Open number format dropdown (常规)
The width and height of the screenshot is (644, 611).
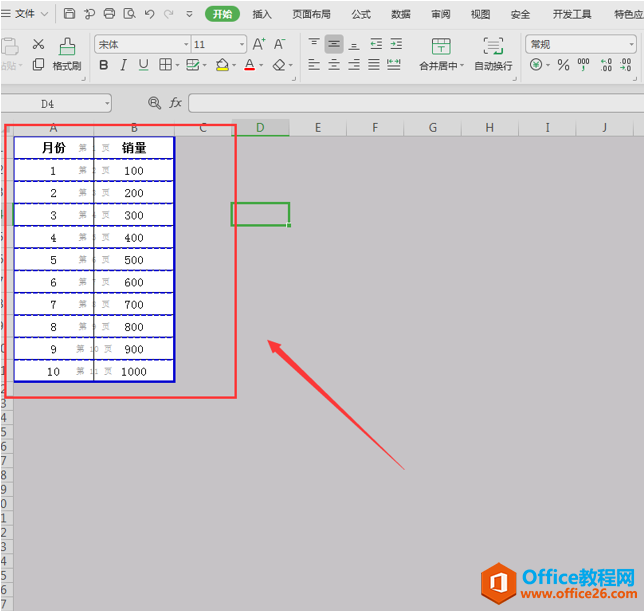pyautogui.click(x=631, y=44)
